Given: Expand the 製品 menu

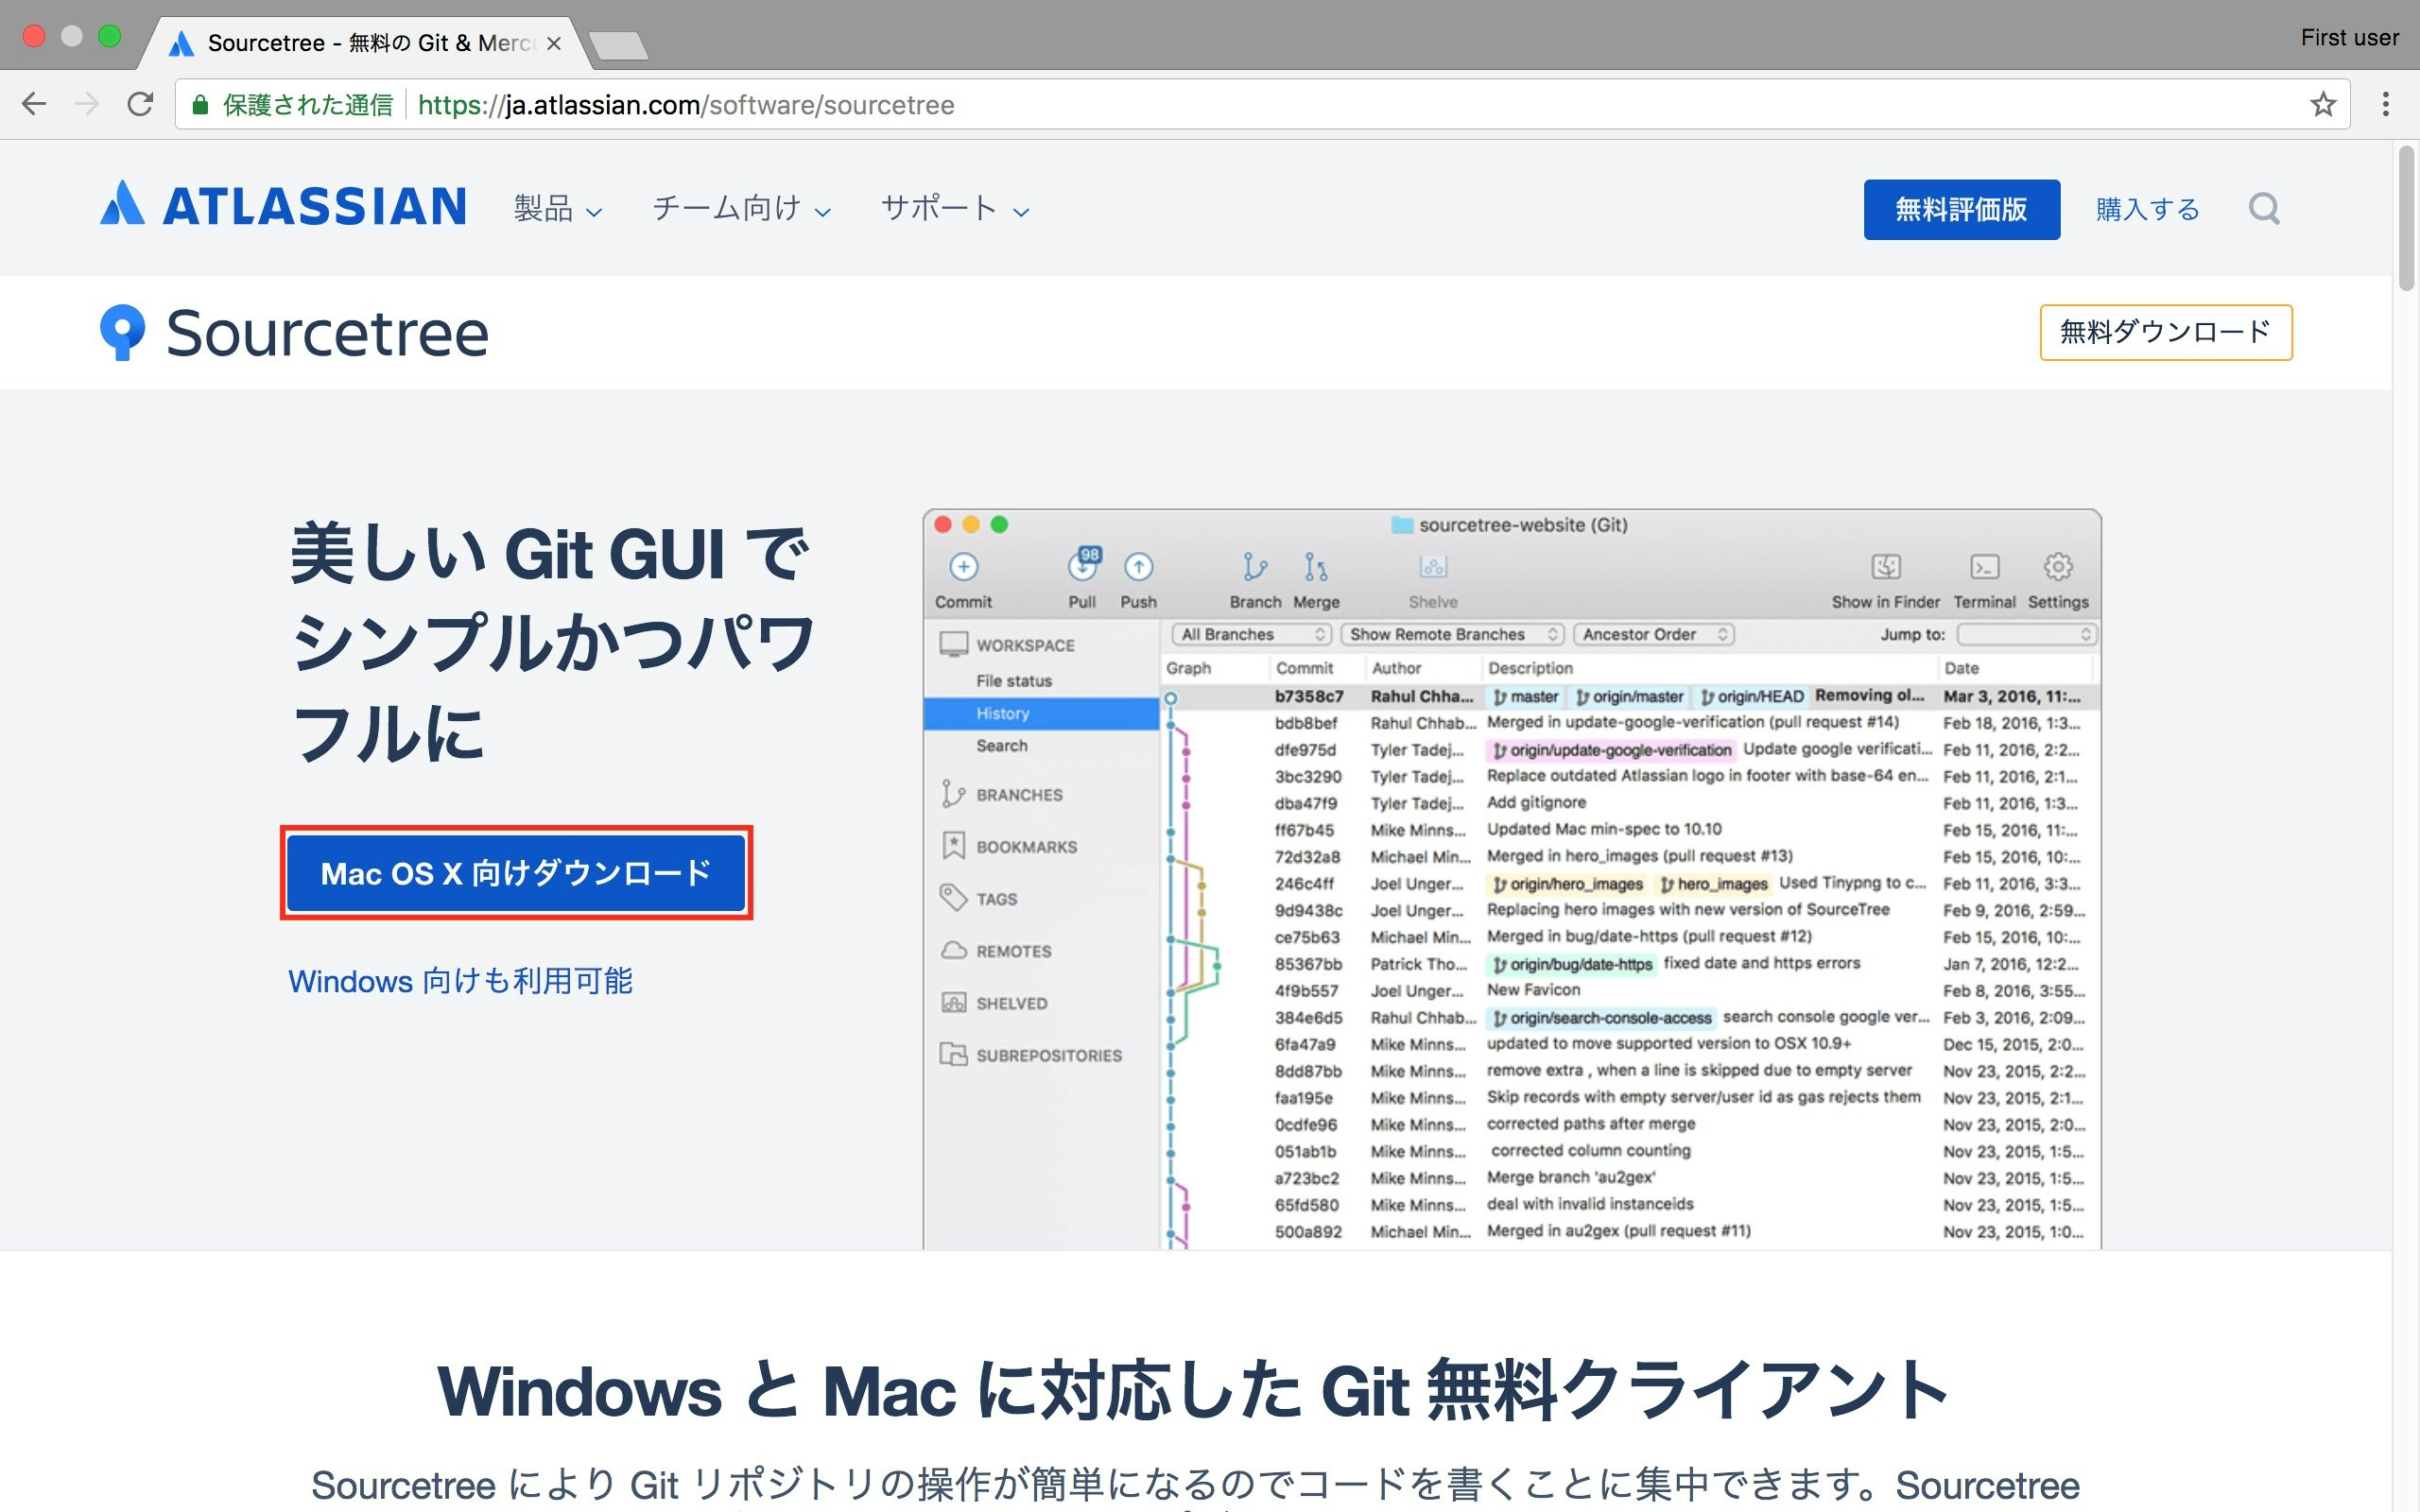Looking at the screenshot, I should tap(557, 209).
